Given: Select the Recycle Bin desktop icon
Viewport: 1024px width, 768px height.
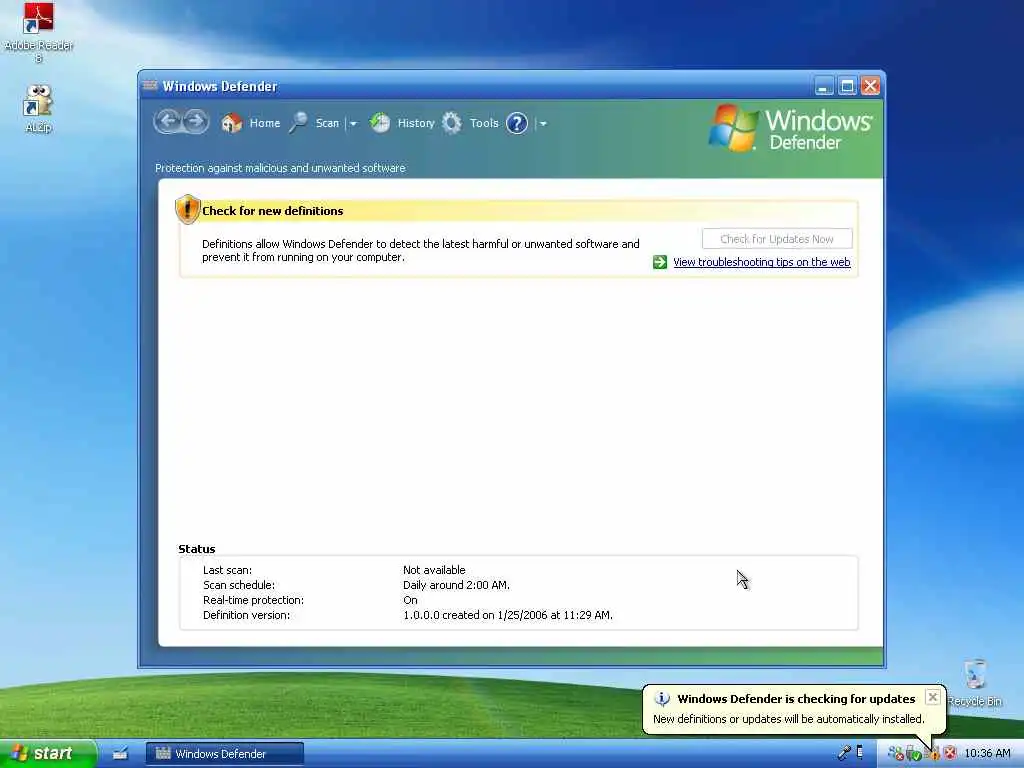Looking at the screenshot, I should click(x=974, y=683).
